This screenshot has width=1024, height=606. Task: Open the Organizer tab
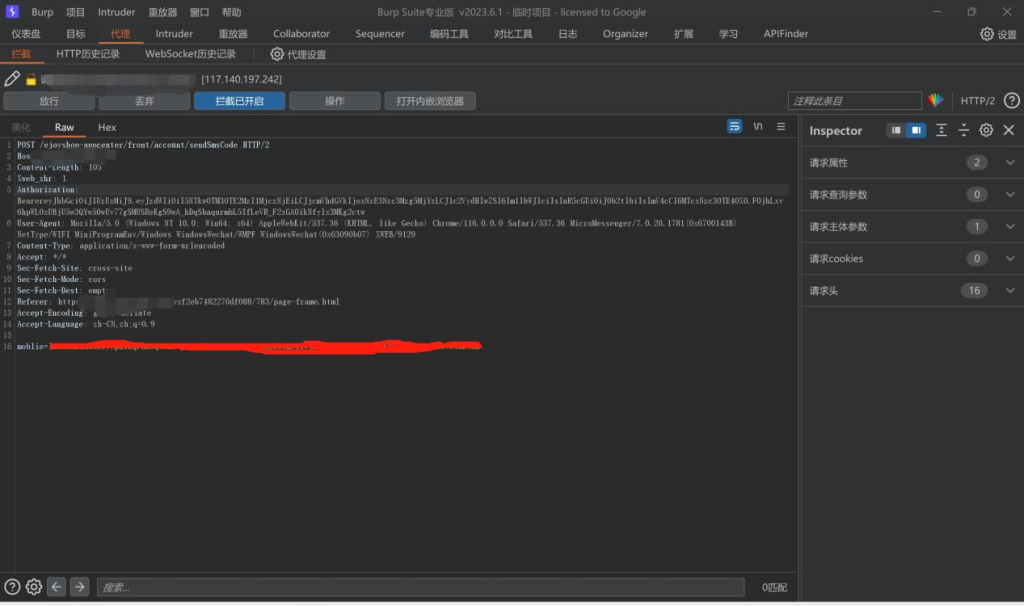[625, 34]
